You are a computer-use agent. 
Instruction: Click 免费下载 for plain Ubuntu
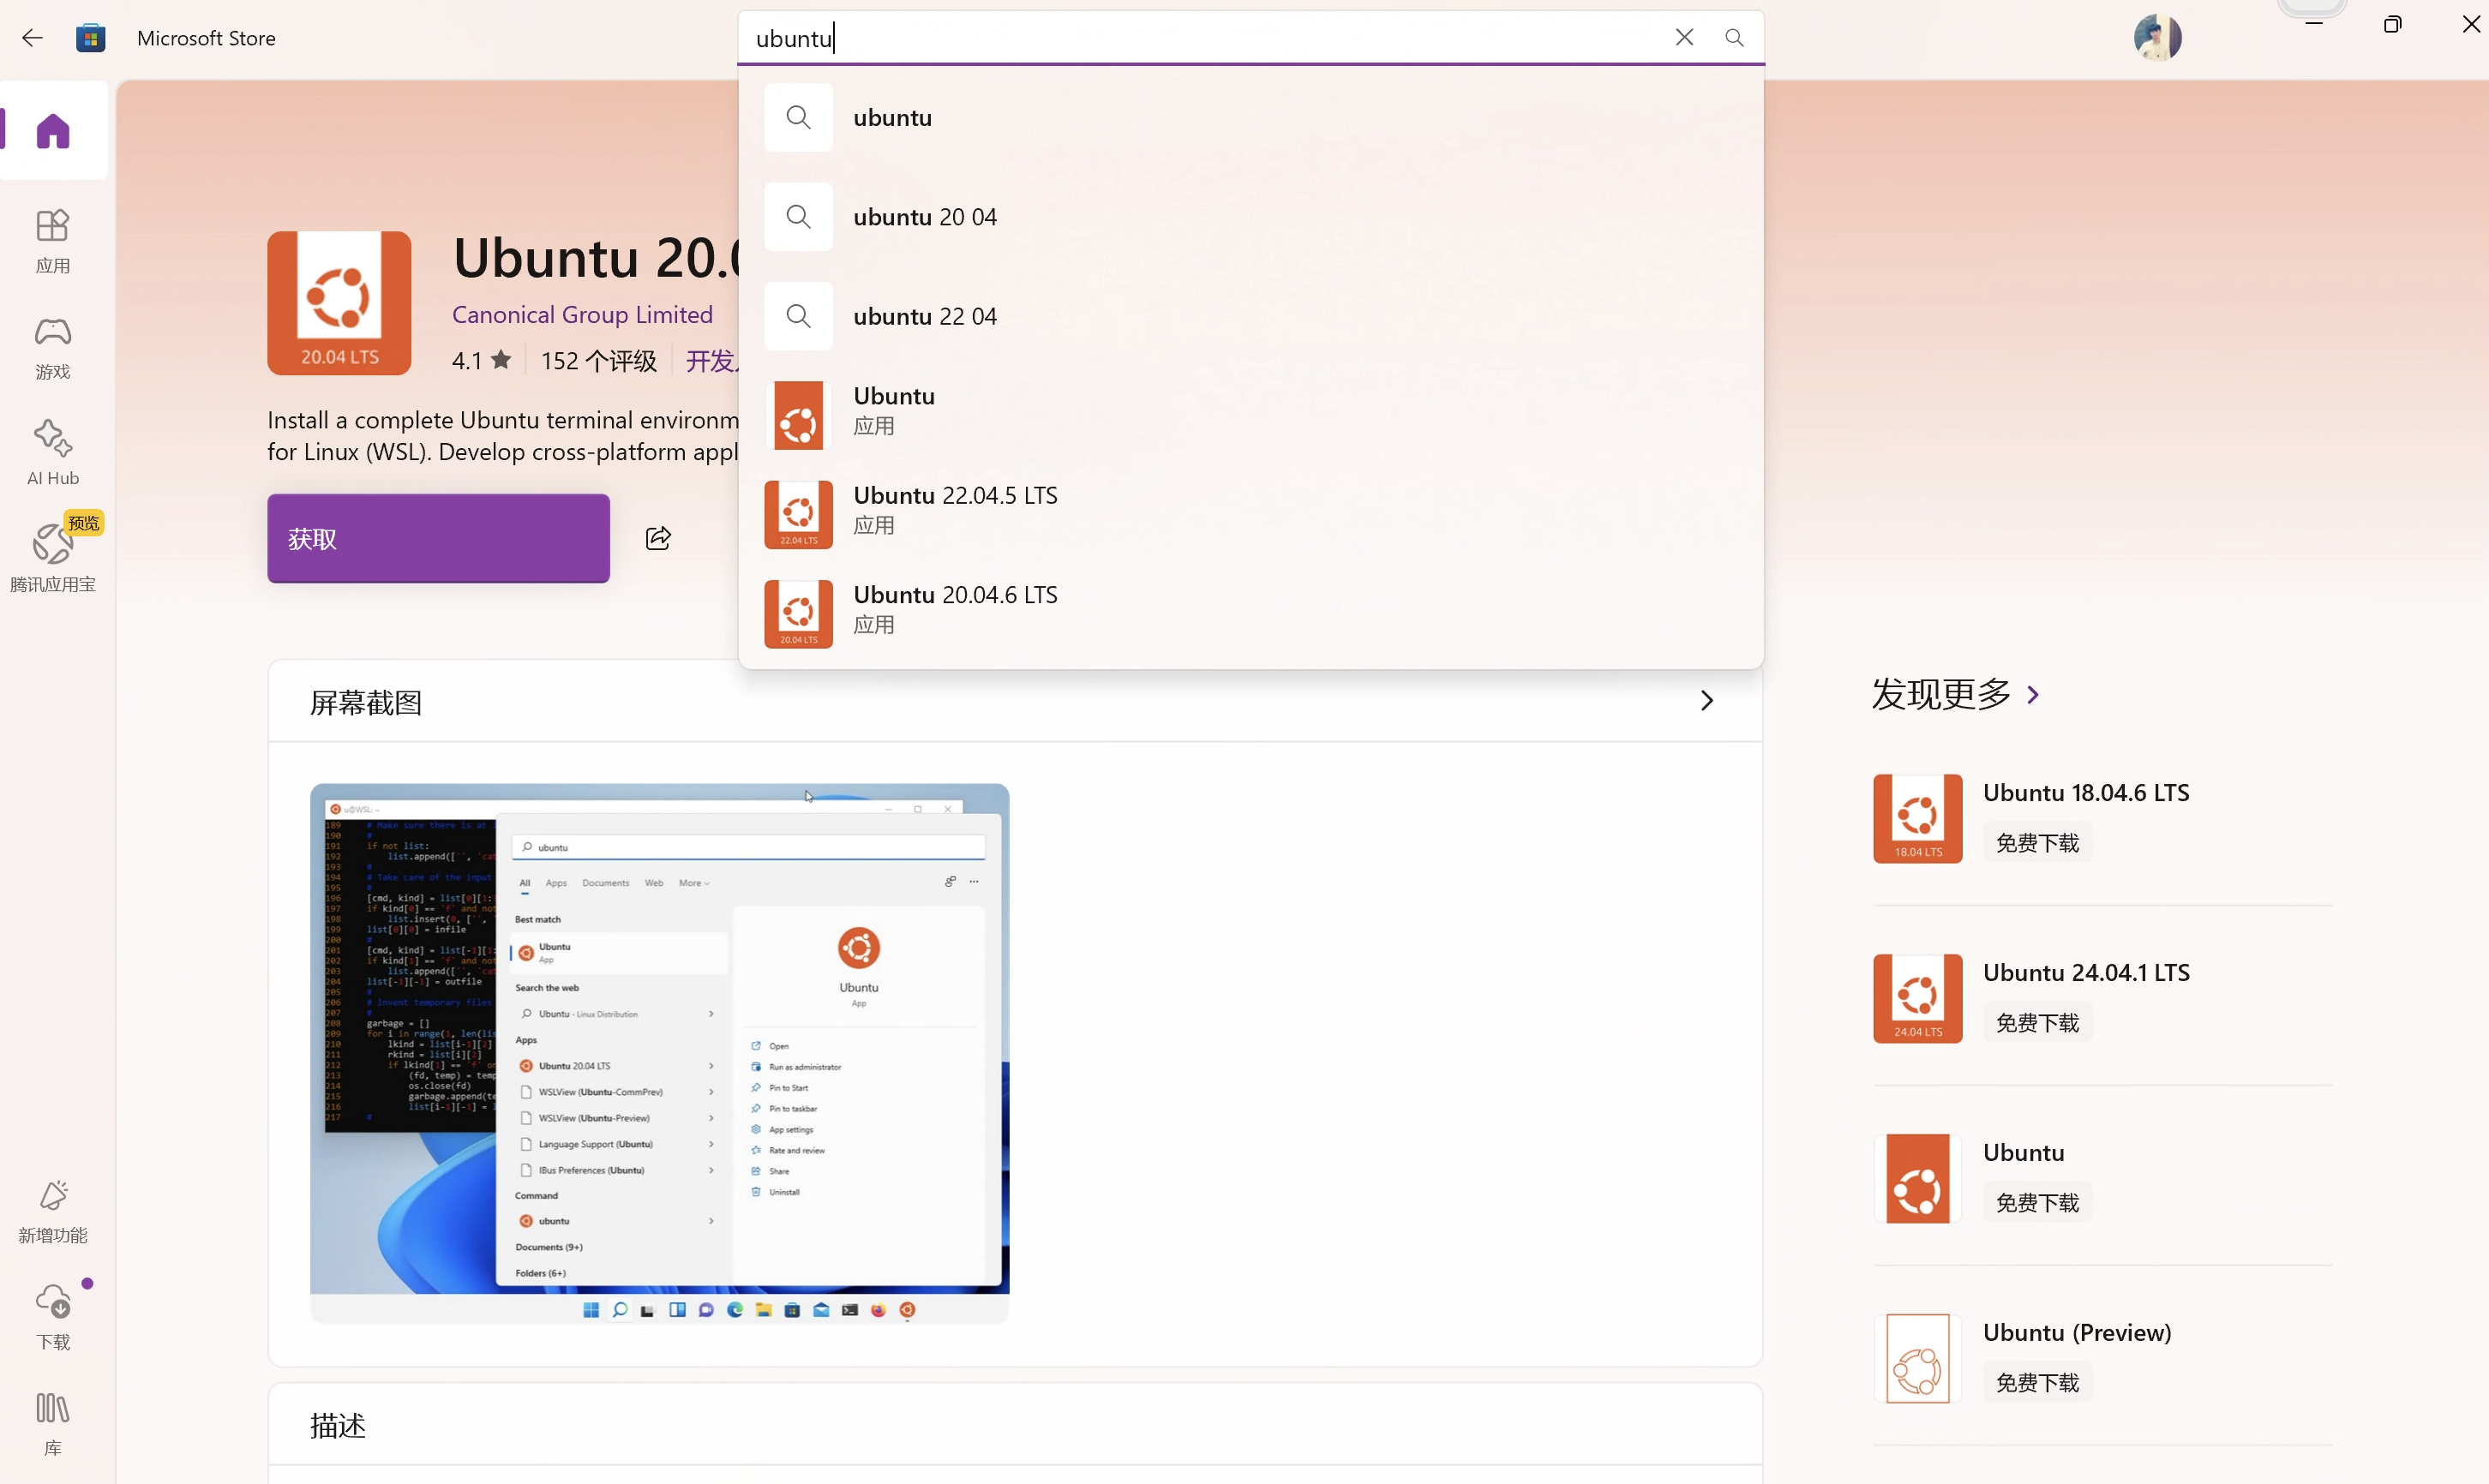click(2038, 1203)
